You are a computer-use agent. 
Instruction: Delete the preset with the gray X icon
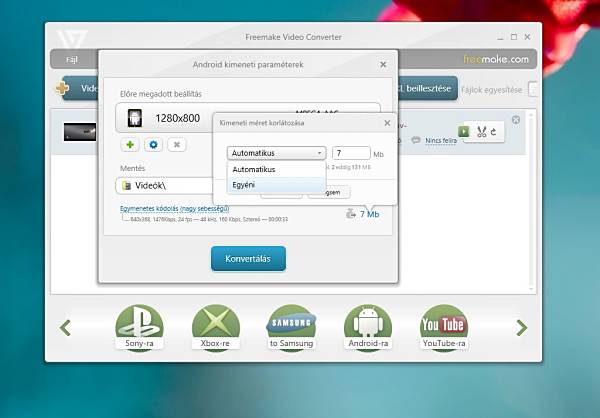click(x=177, y=145)
